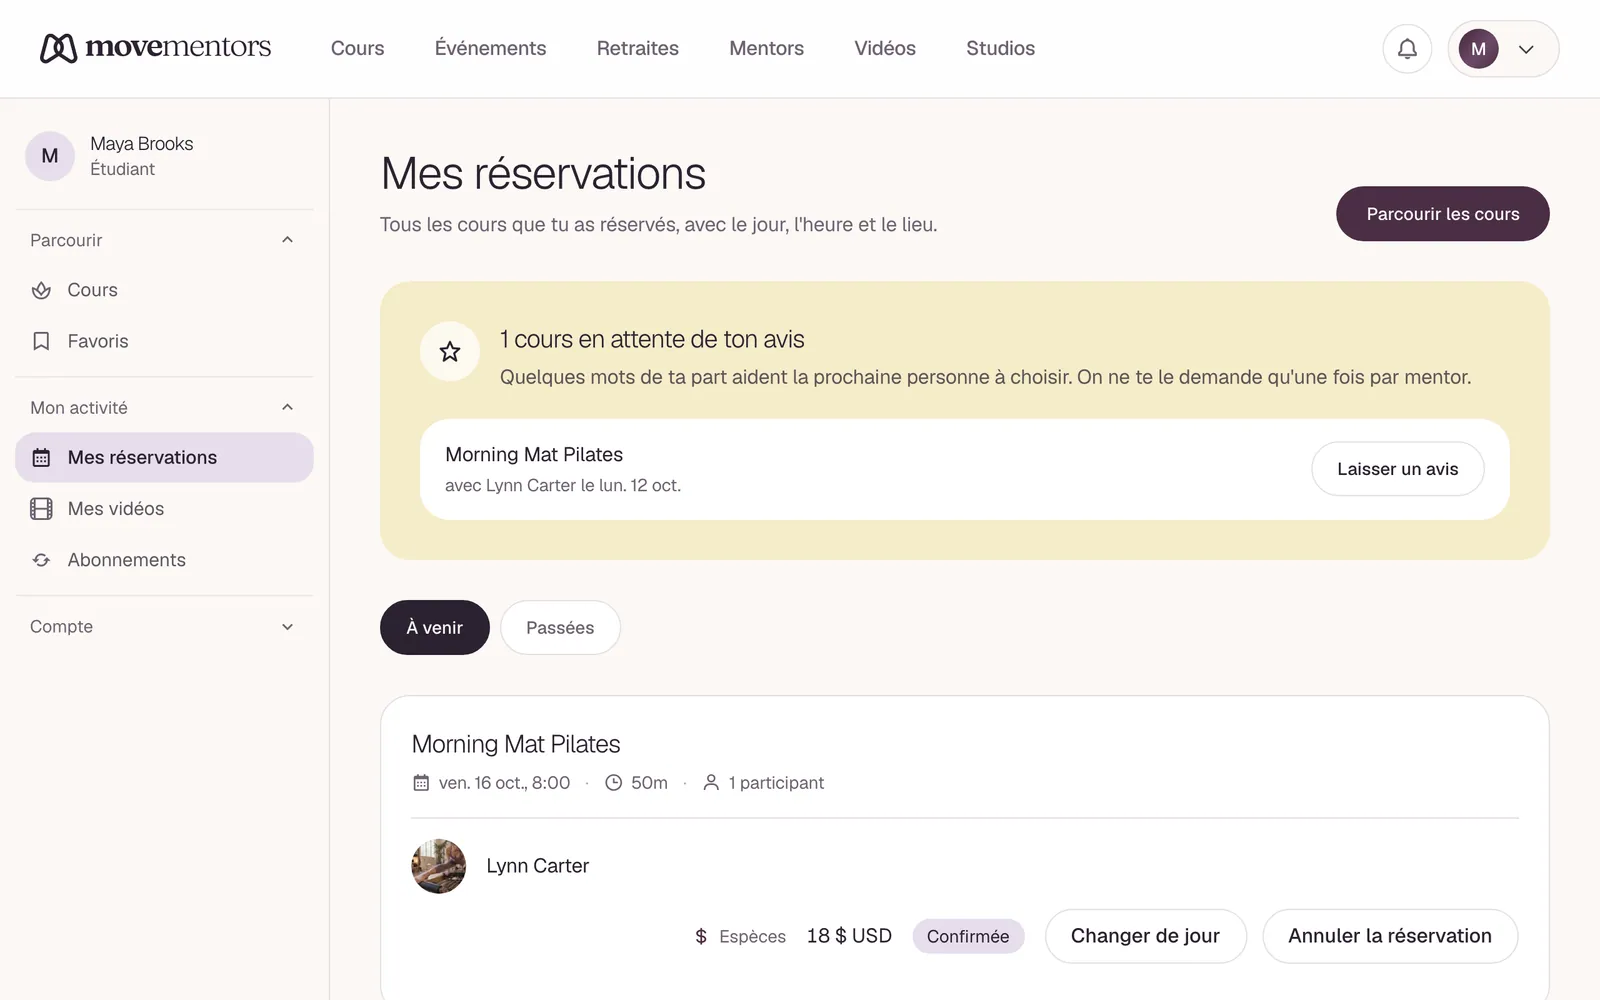Select Mes réservations in sidebar
Screen dimensions: 1600x1000
pyautogui.click(x=164, y=457)
